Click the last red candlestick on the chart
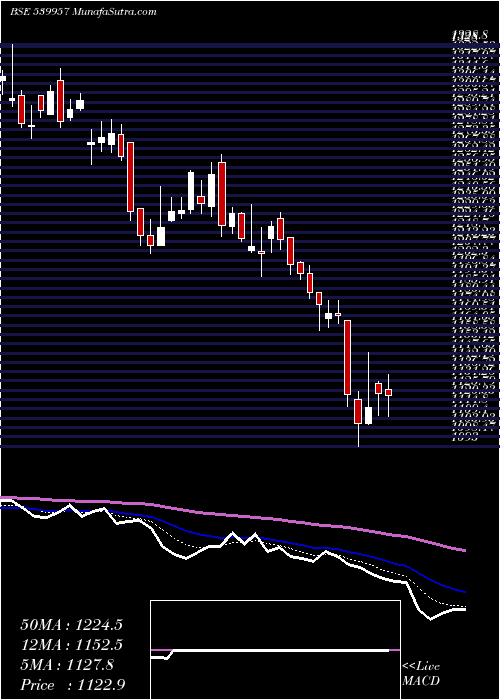The image size is (500, 700). point(388,392)
